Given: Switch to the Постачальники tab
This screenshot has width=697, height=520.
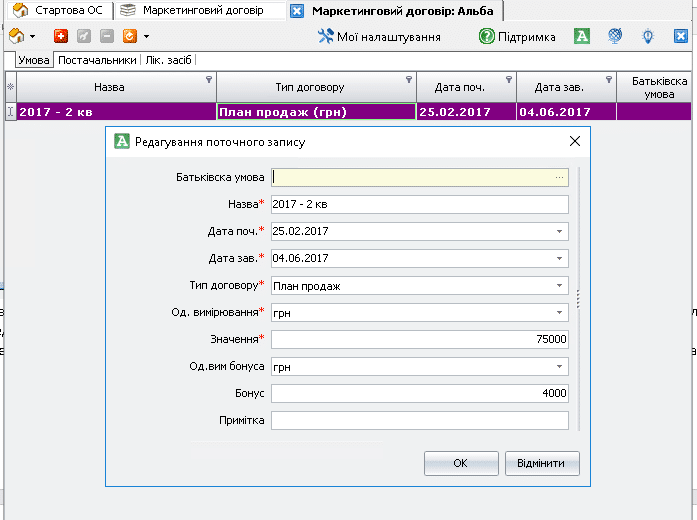Looking at the screenshot, I should [x=97, y=60].
